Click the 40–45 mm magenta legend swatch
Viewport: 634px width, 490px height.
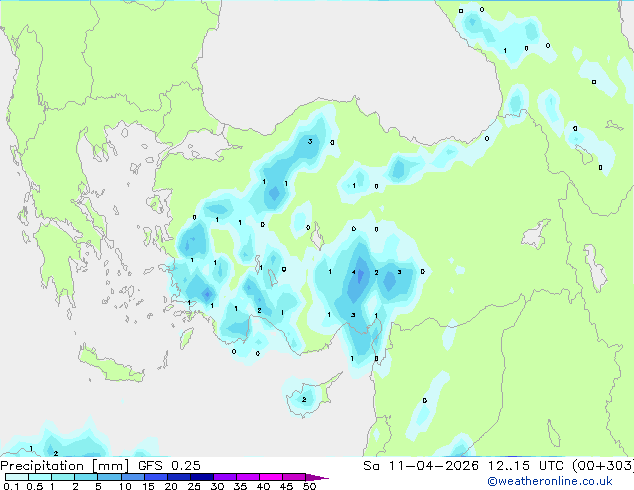coord(271,477)
